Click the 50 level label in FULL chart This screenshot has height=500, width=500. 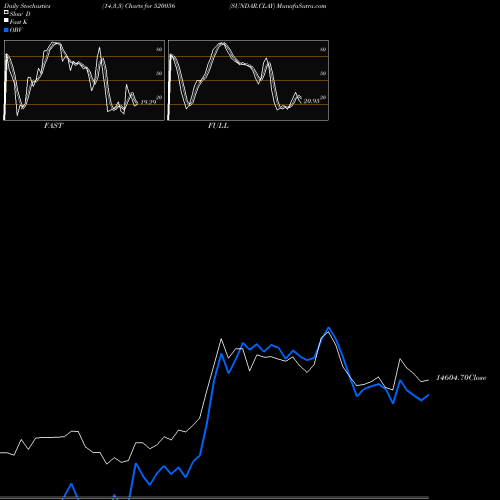coord(323,73)
